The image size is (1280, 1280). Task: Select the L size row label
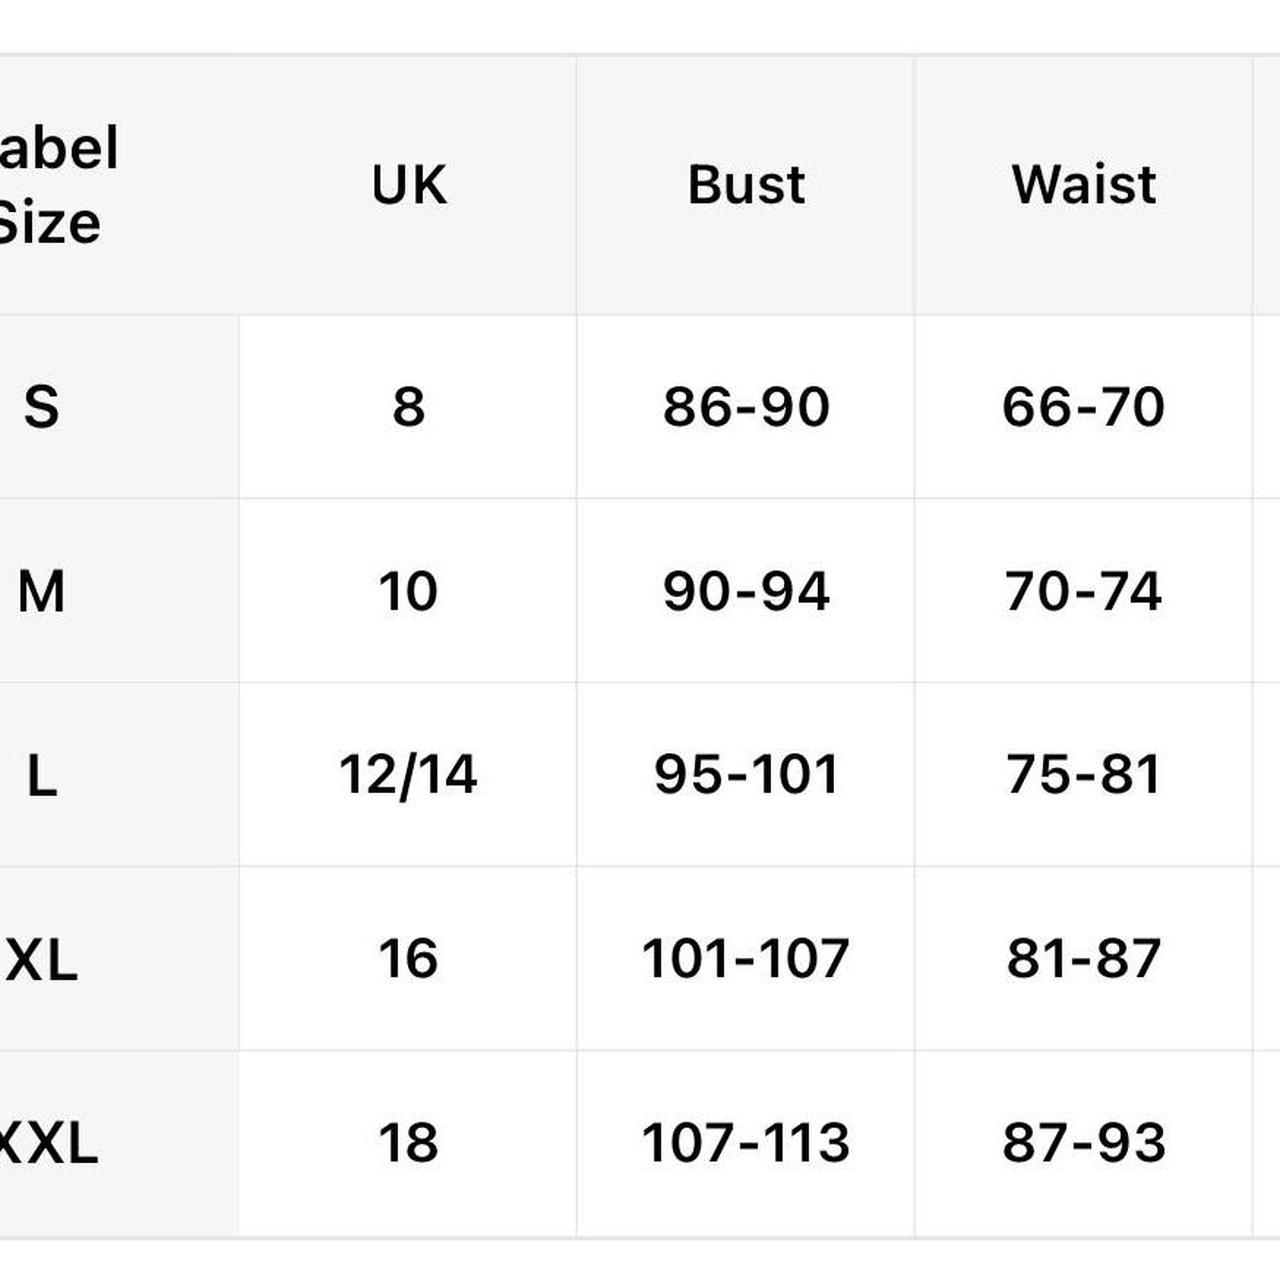[x=41, y=775]
